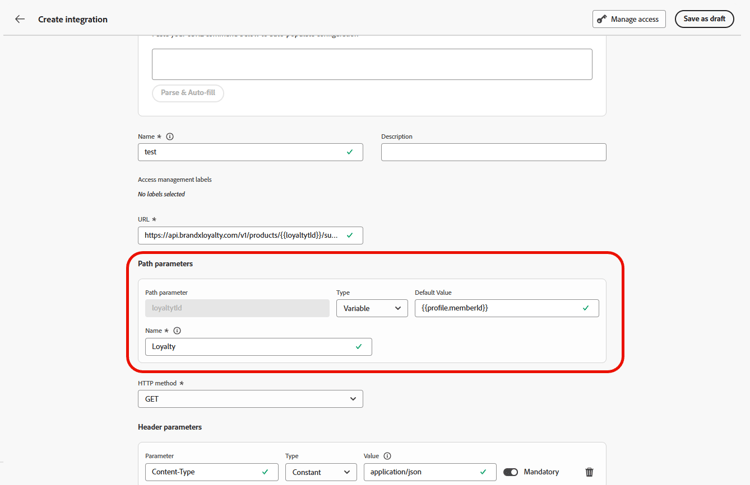Click the empty Description field

tap(494, 152)
